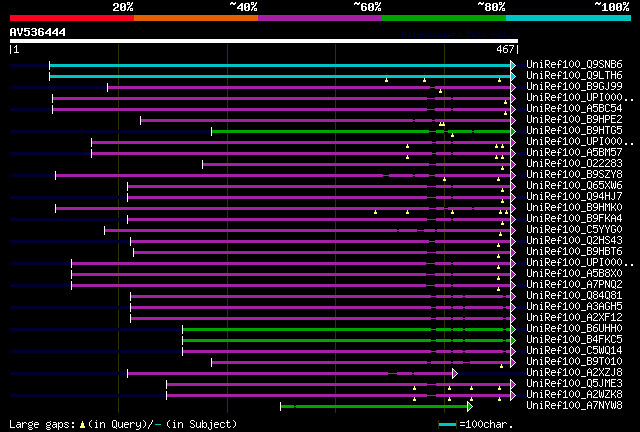
Task: Select the UniRef100_A2WZK8 label
Action: coord(574,395)
